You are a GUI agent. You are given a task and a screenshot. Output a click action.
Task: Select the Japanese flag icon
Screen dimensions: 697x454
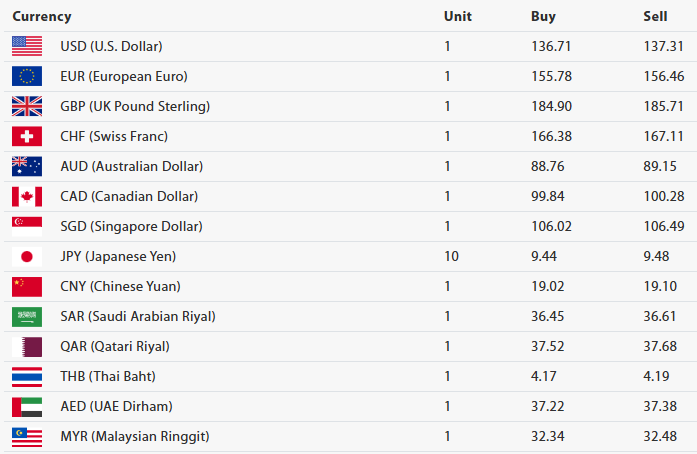point(27,256)
